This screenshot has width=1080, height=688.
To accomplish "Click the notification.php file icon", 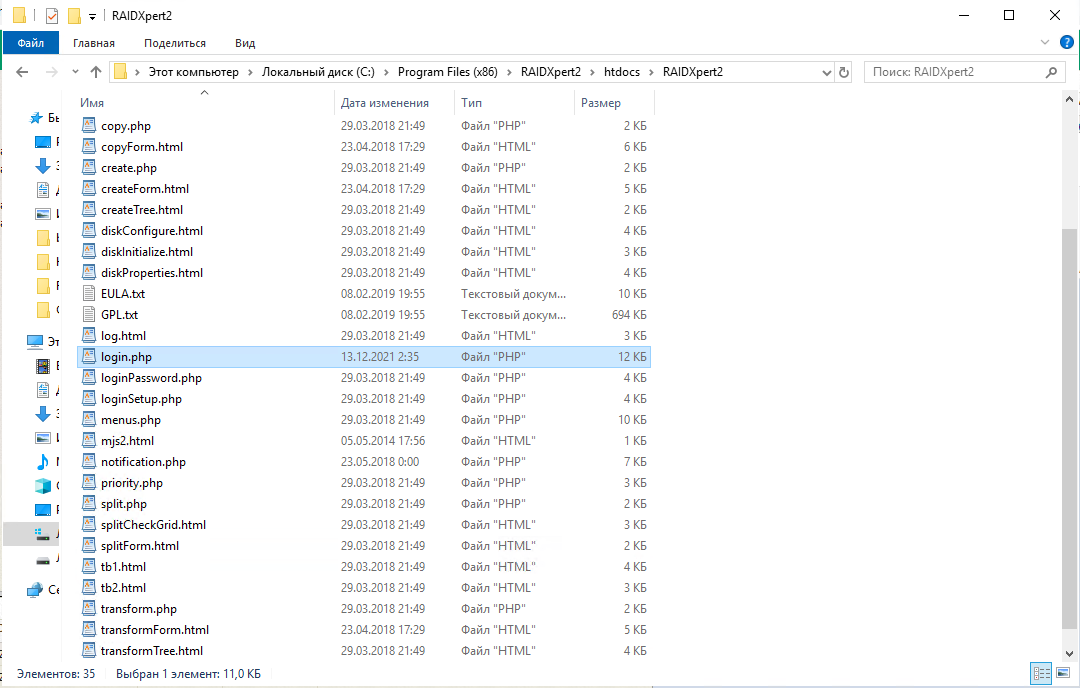I will [89, 461].
